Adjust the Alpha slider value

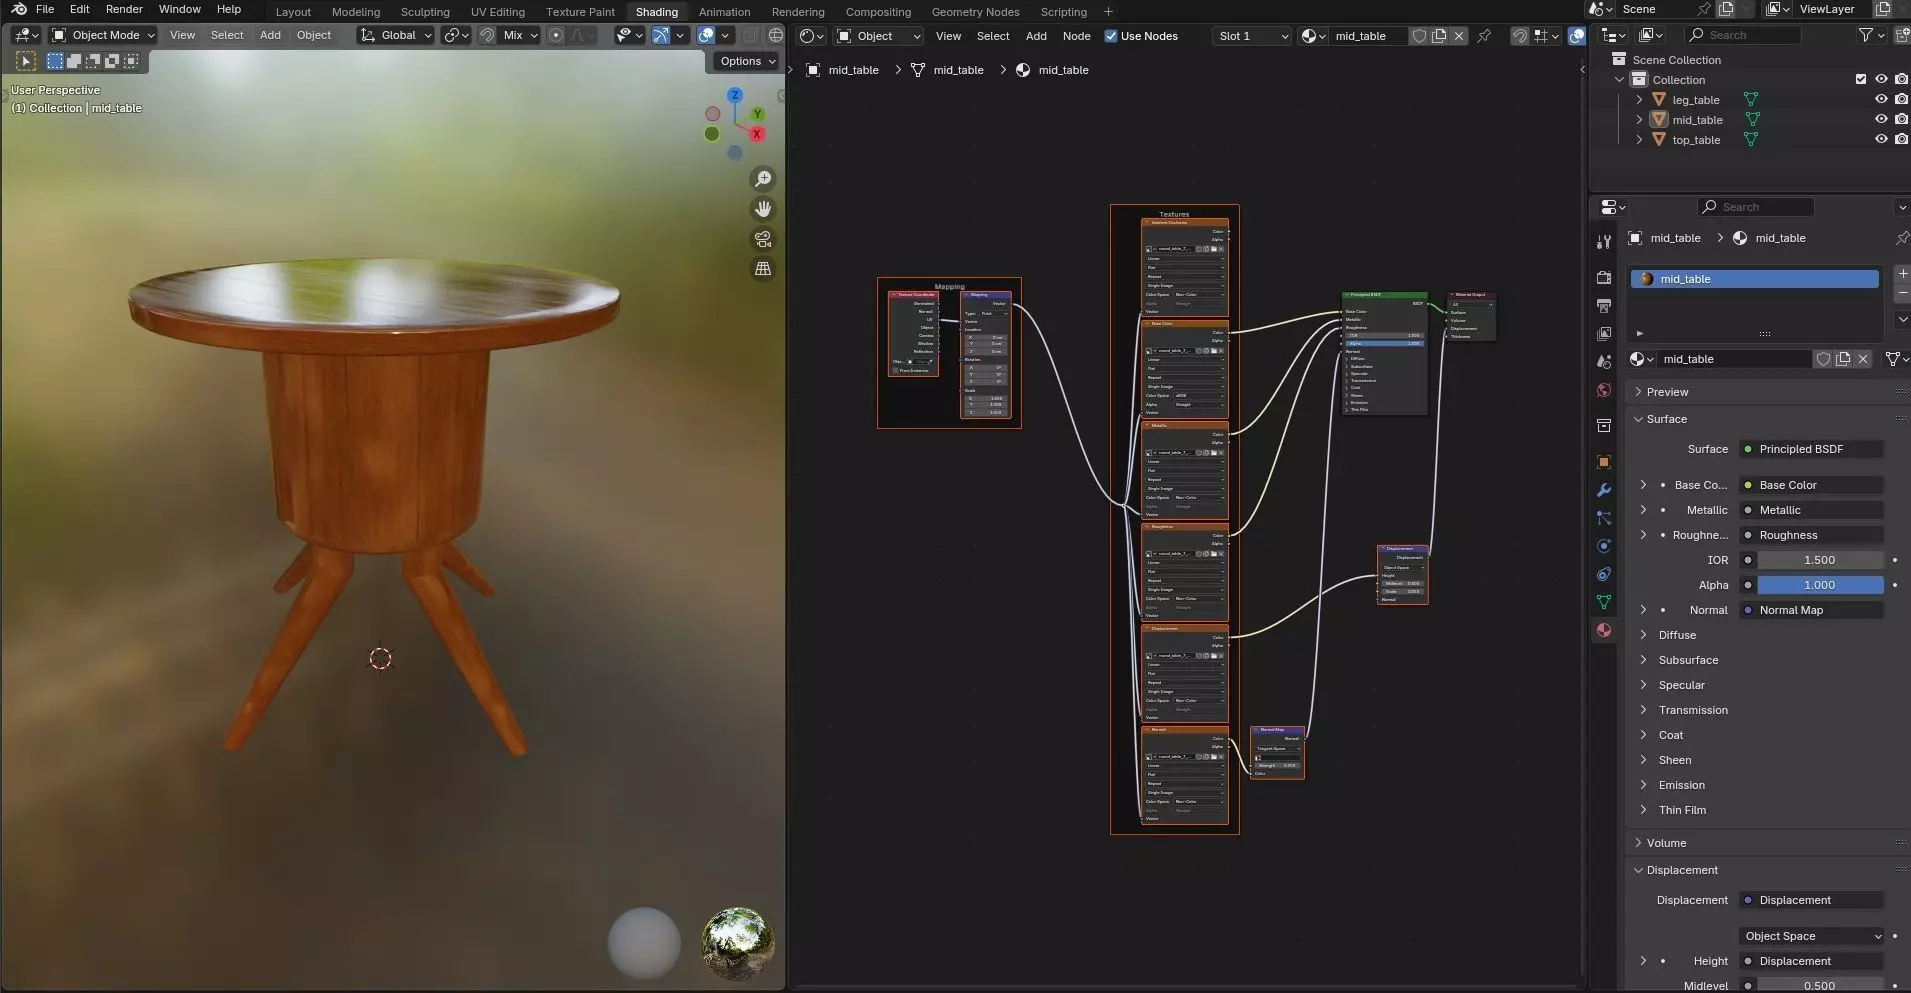1820,585
